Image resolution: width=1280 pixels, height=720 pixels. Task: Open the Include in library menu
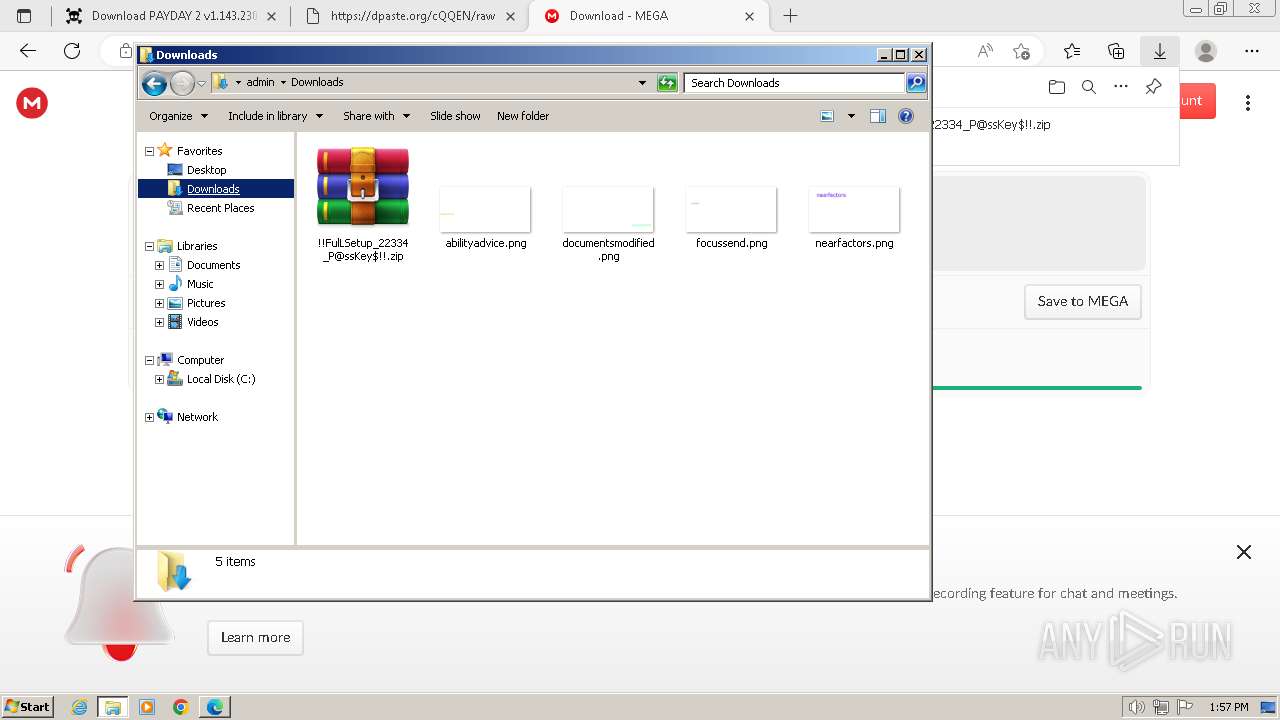tap(275, 116)
